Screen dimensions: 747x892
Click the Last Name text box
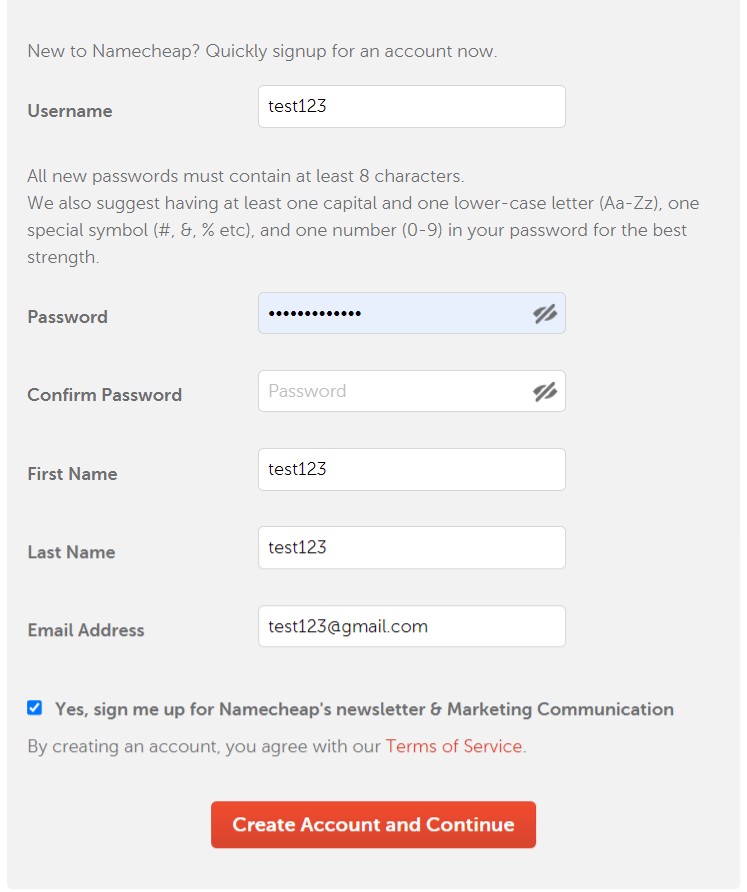(x=411, y=547)
